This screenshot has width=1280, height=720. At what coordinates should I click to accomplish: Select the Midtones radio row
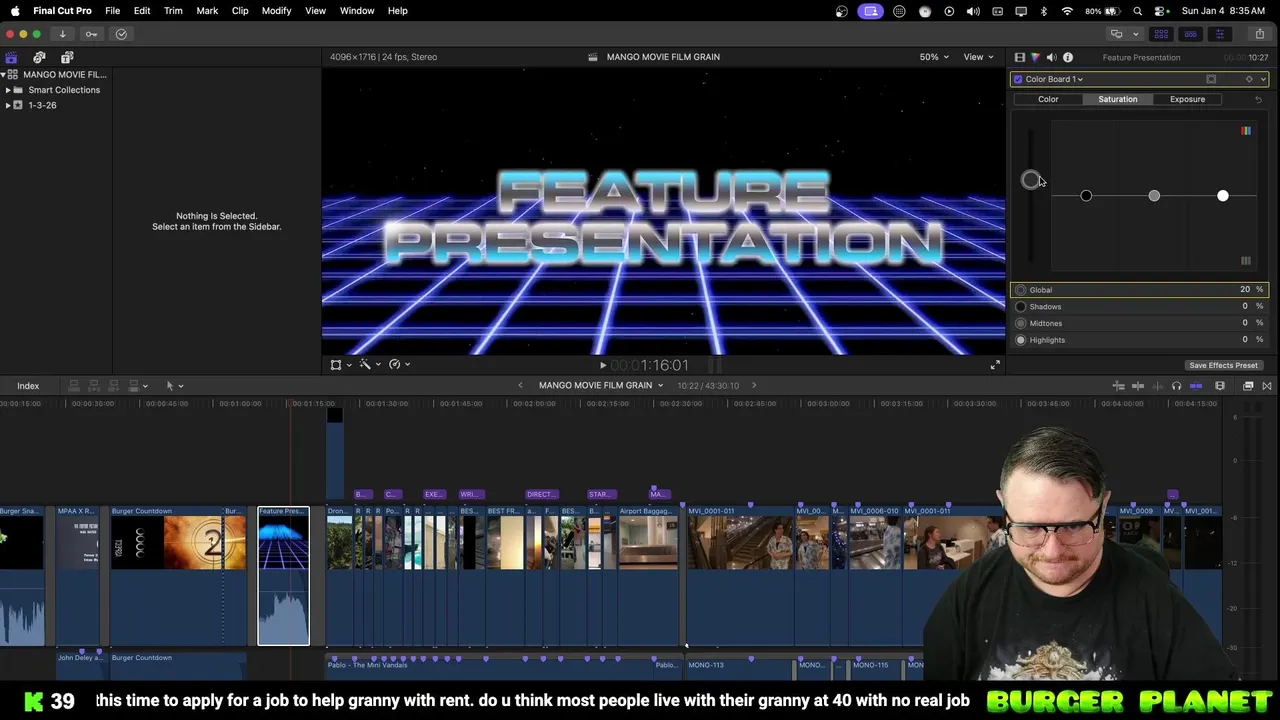tap(1139, 323)
